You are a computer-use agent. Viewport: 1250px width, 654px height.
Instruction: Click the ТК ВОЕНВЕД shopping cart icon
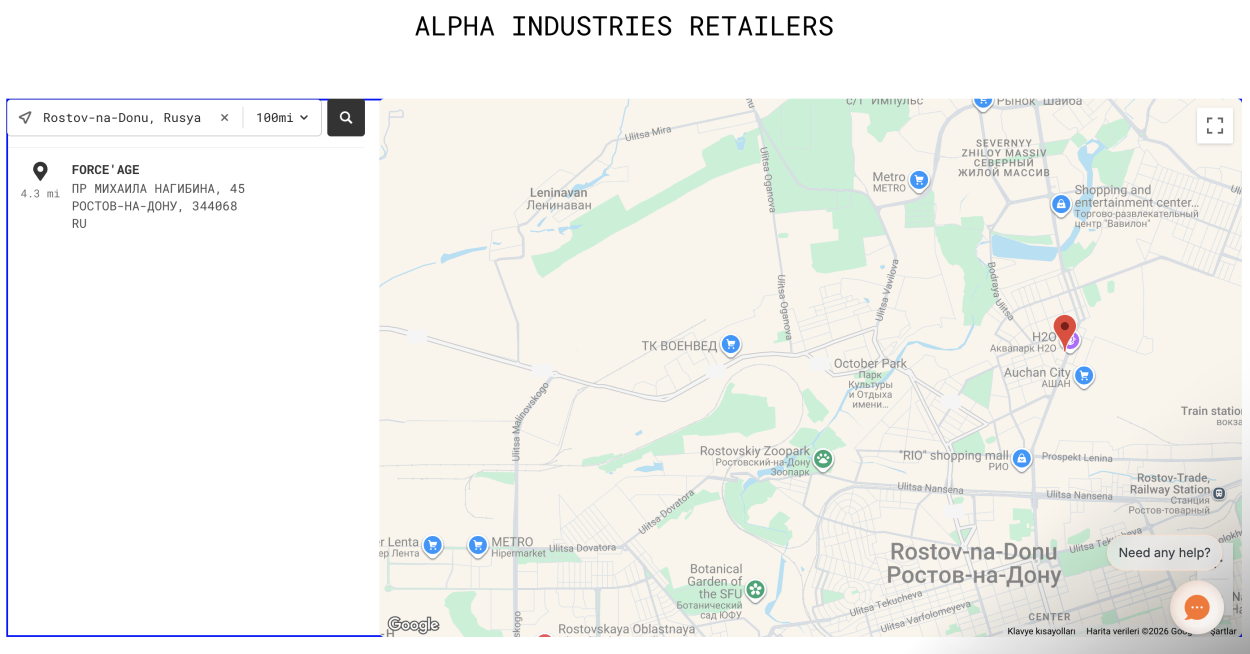click(731, 345)
